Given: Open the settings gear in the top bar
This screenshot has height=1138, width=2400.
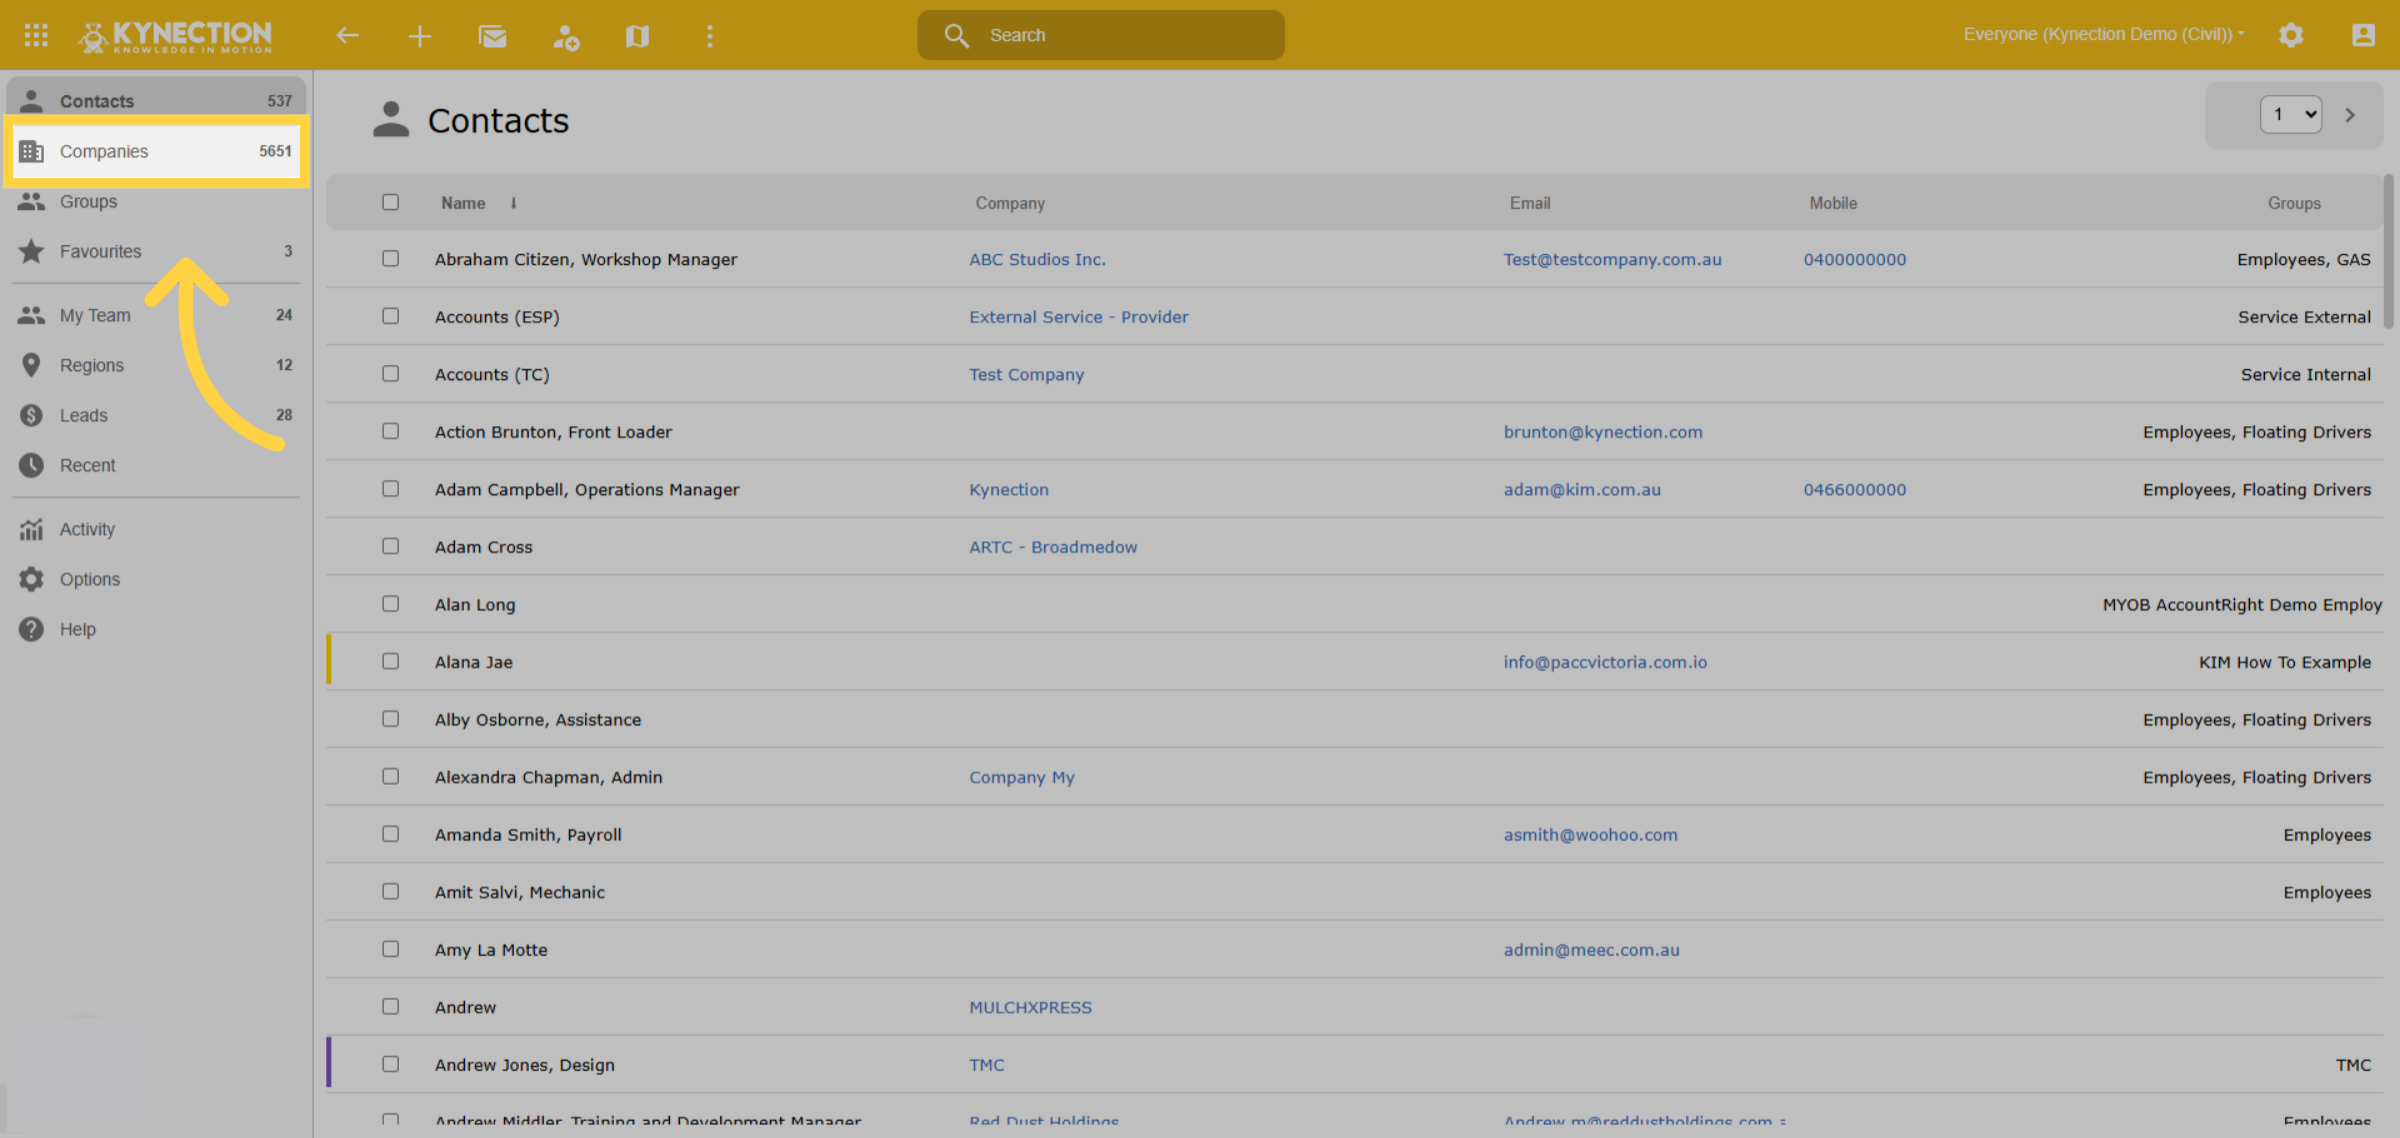Looking at the screenshot, I should pyautogui.click(x=2291, y=35).
